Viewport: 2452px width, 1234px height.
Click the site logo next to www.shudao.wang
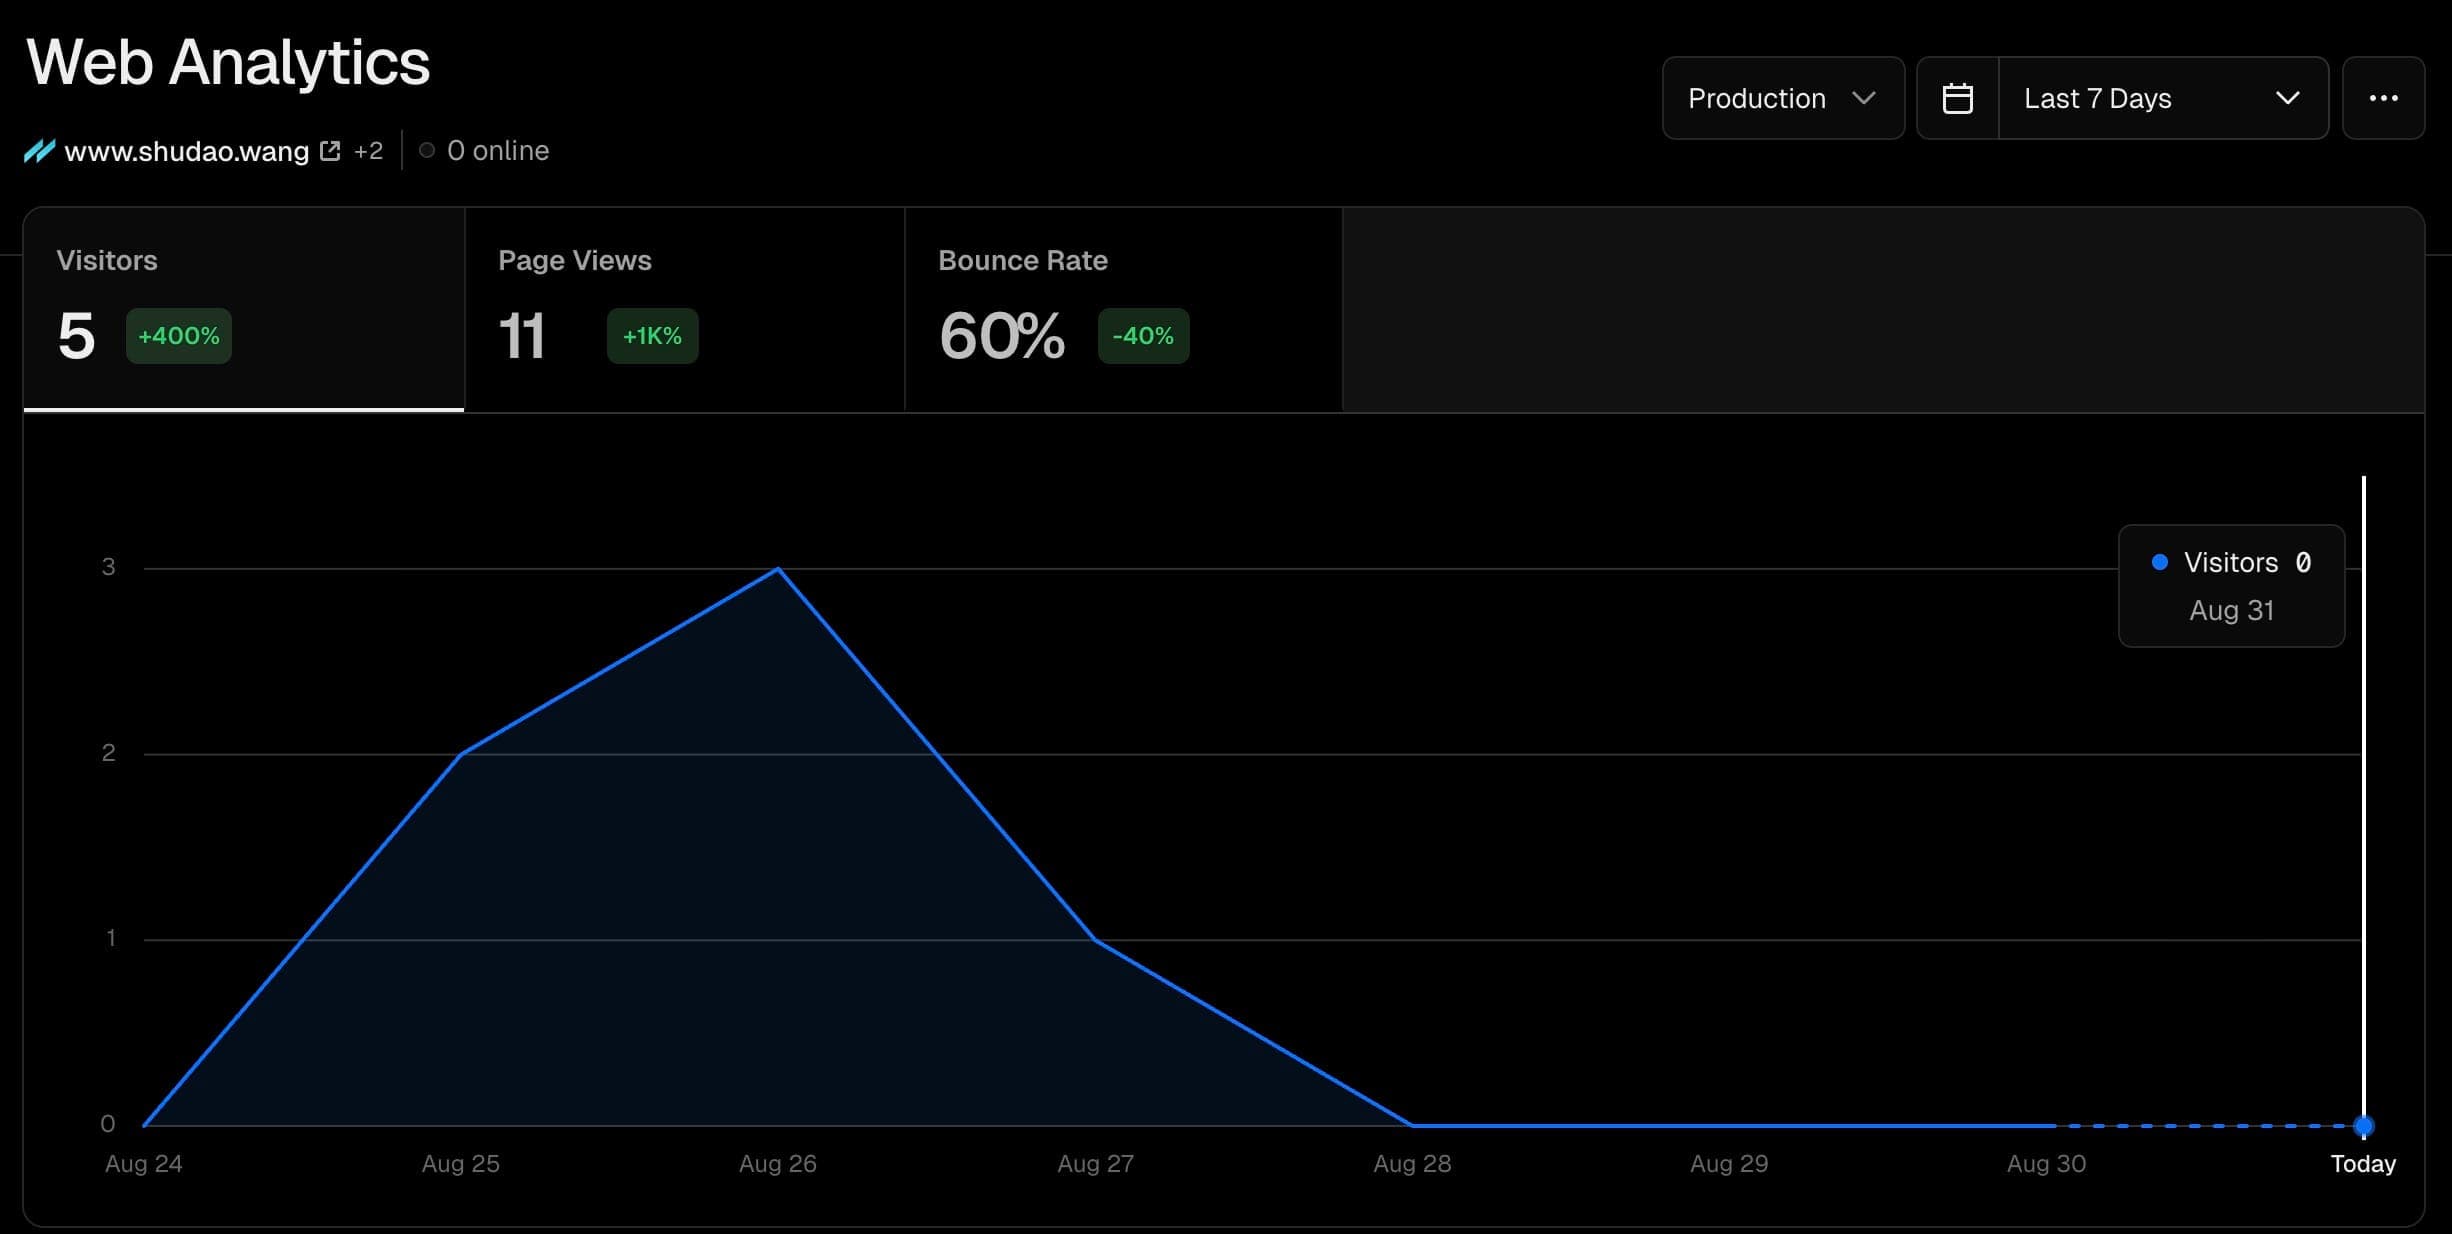tap(40, 151)
